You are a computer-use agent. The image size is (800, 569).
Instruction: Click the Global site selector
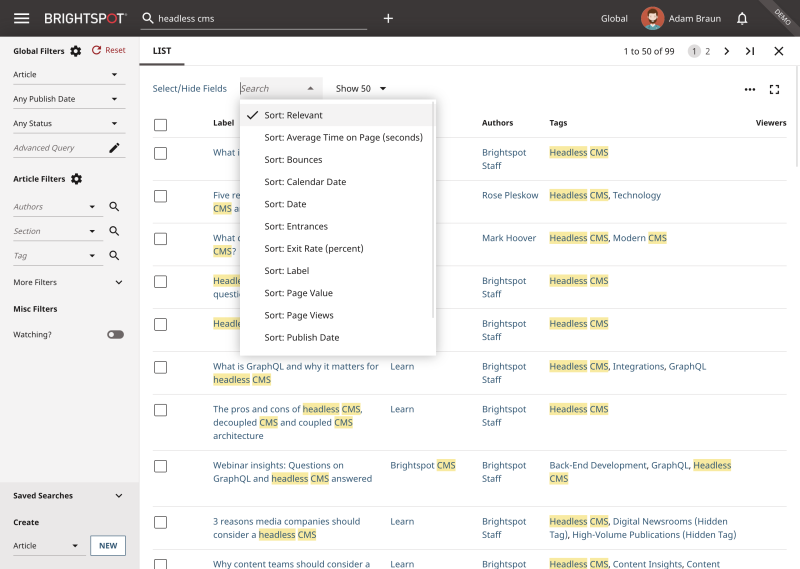(x=614, y=19)
